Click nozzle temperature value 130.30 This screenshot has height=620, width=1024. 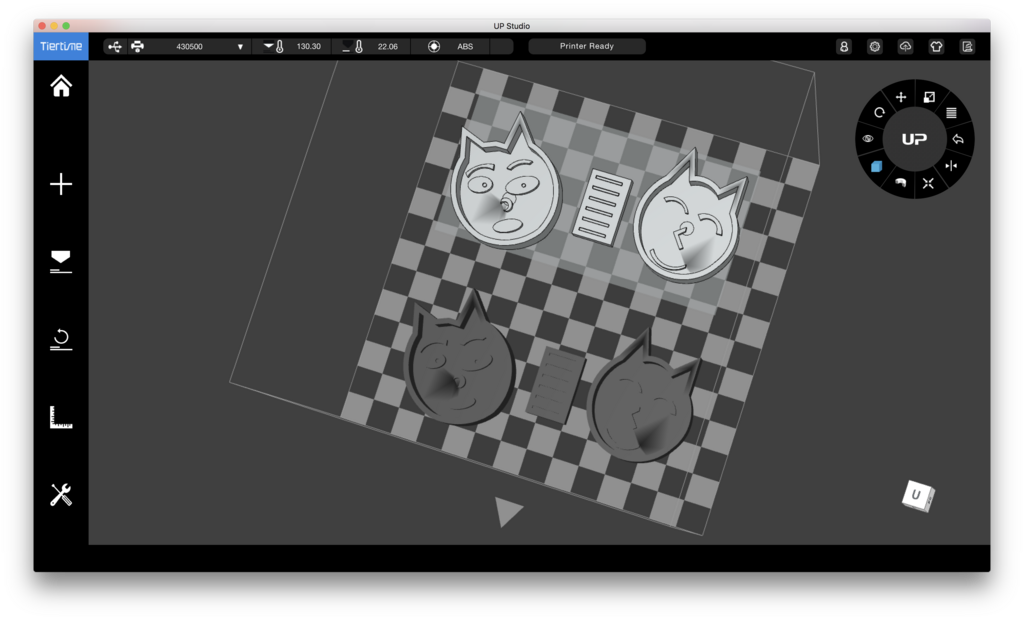[308, 46]
